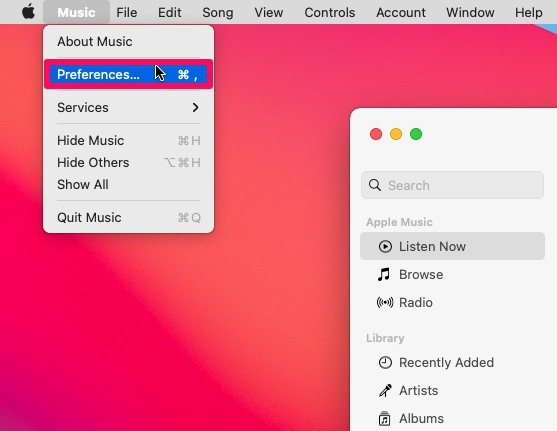Viewport: 557px width, 431px height.
Task: Open the Music menu in menu bar
Action: click(x=76, y=12)
